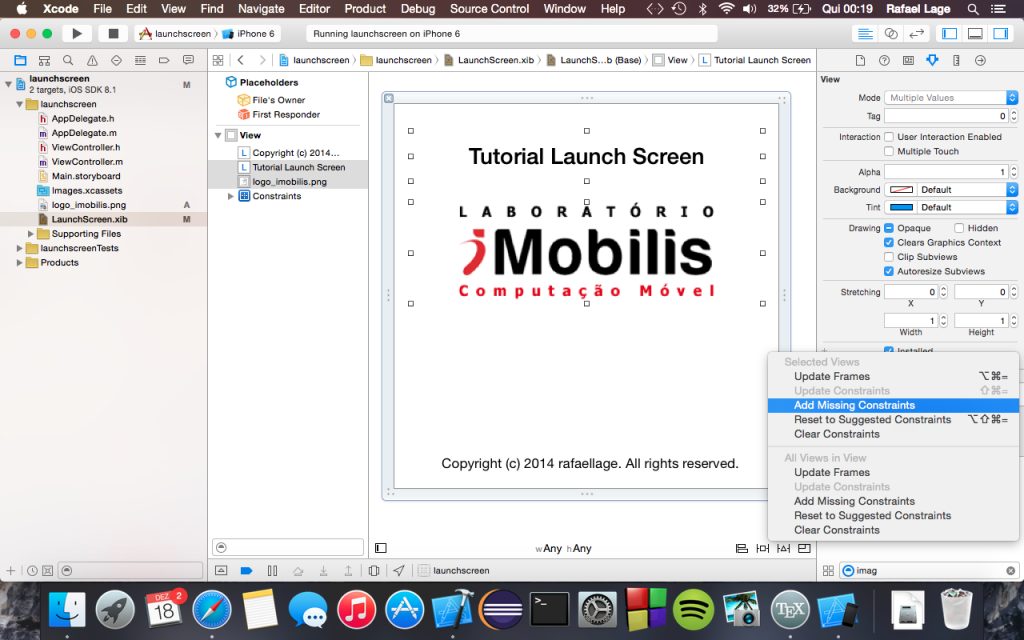Click the Run (play) button in toolbar
This screenshot has width=1024, height=640.
click(76, 33)
